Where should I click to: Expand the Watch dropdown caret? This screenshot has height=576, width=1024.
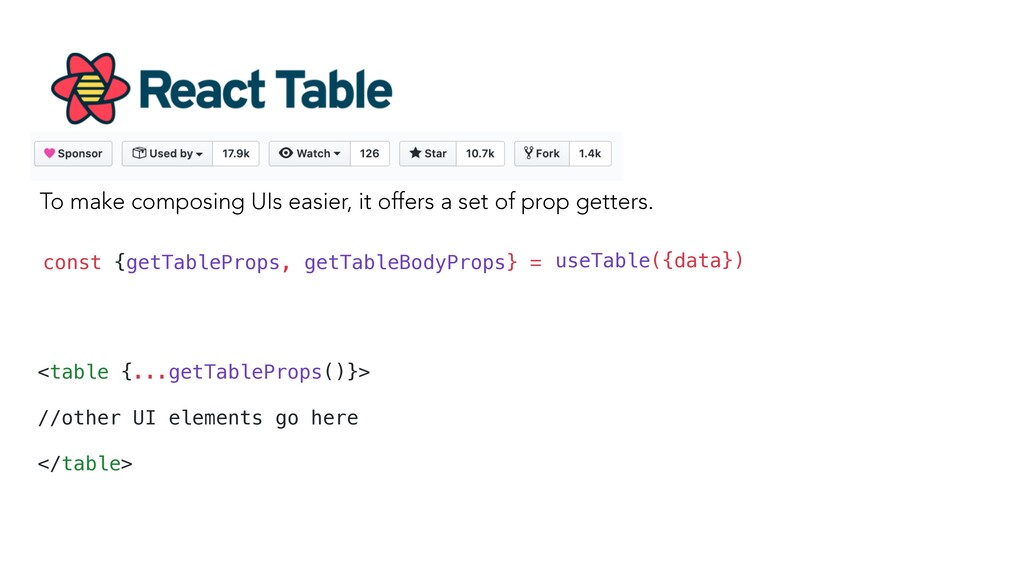337,153
